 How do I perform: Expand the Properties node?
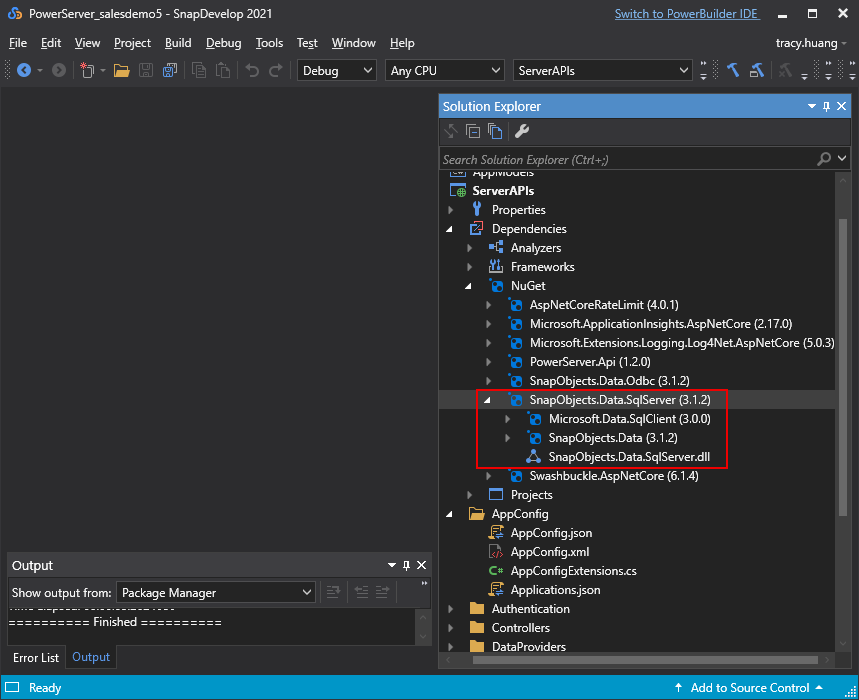coord(450,210)
